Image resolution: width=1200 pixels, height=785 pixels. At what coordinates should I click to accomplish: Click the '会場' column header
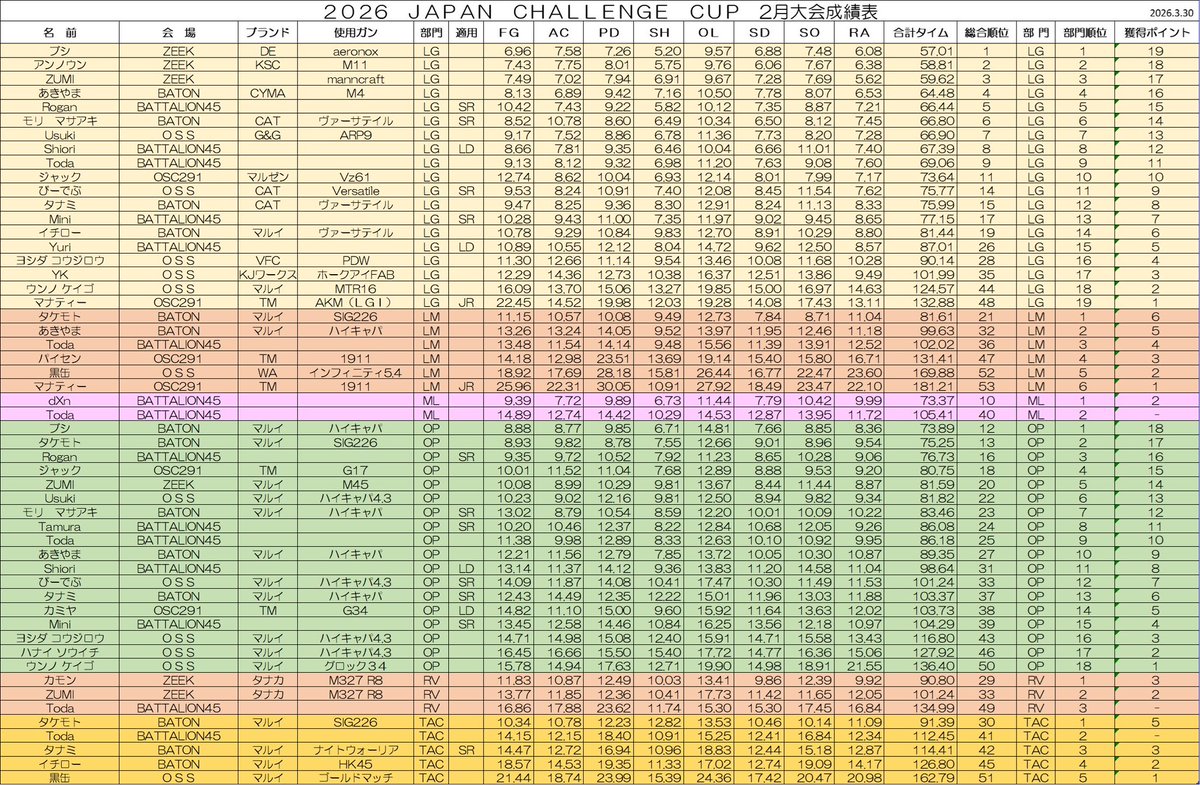[x=179, y=32]
